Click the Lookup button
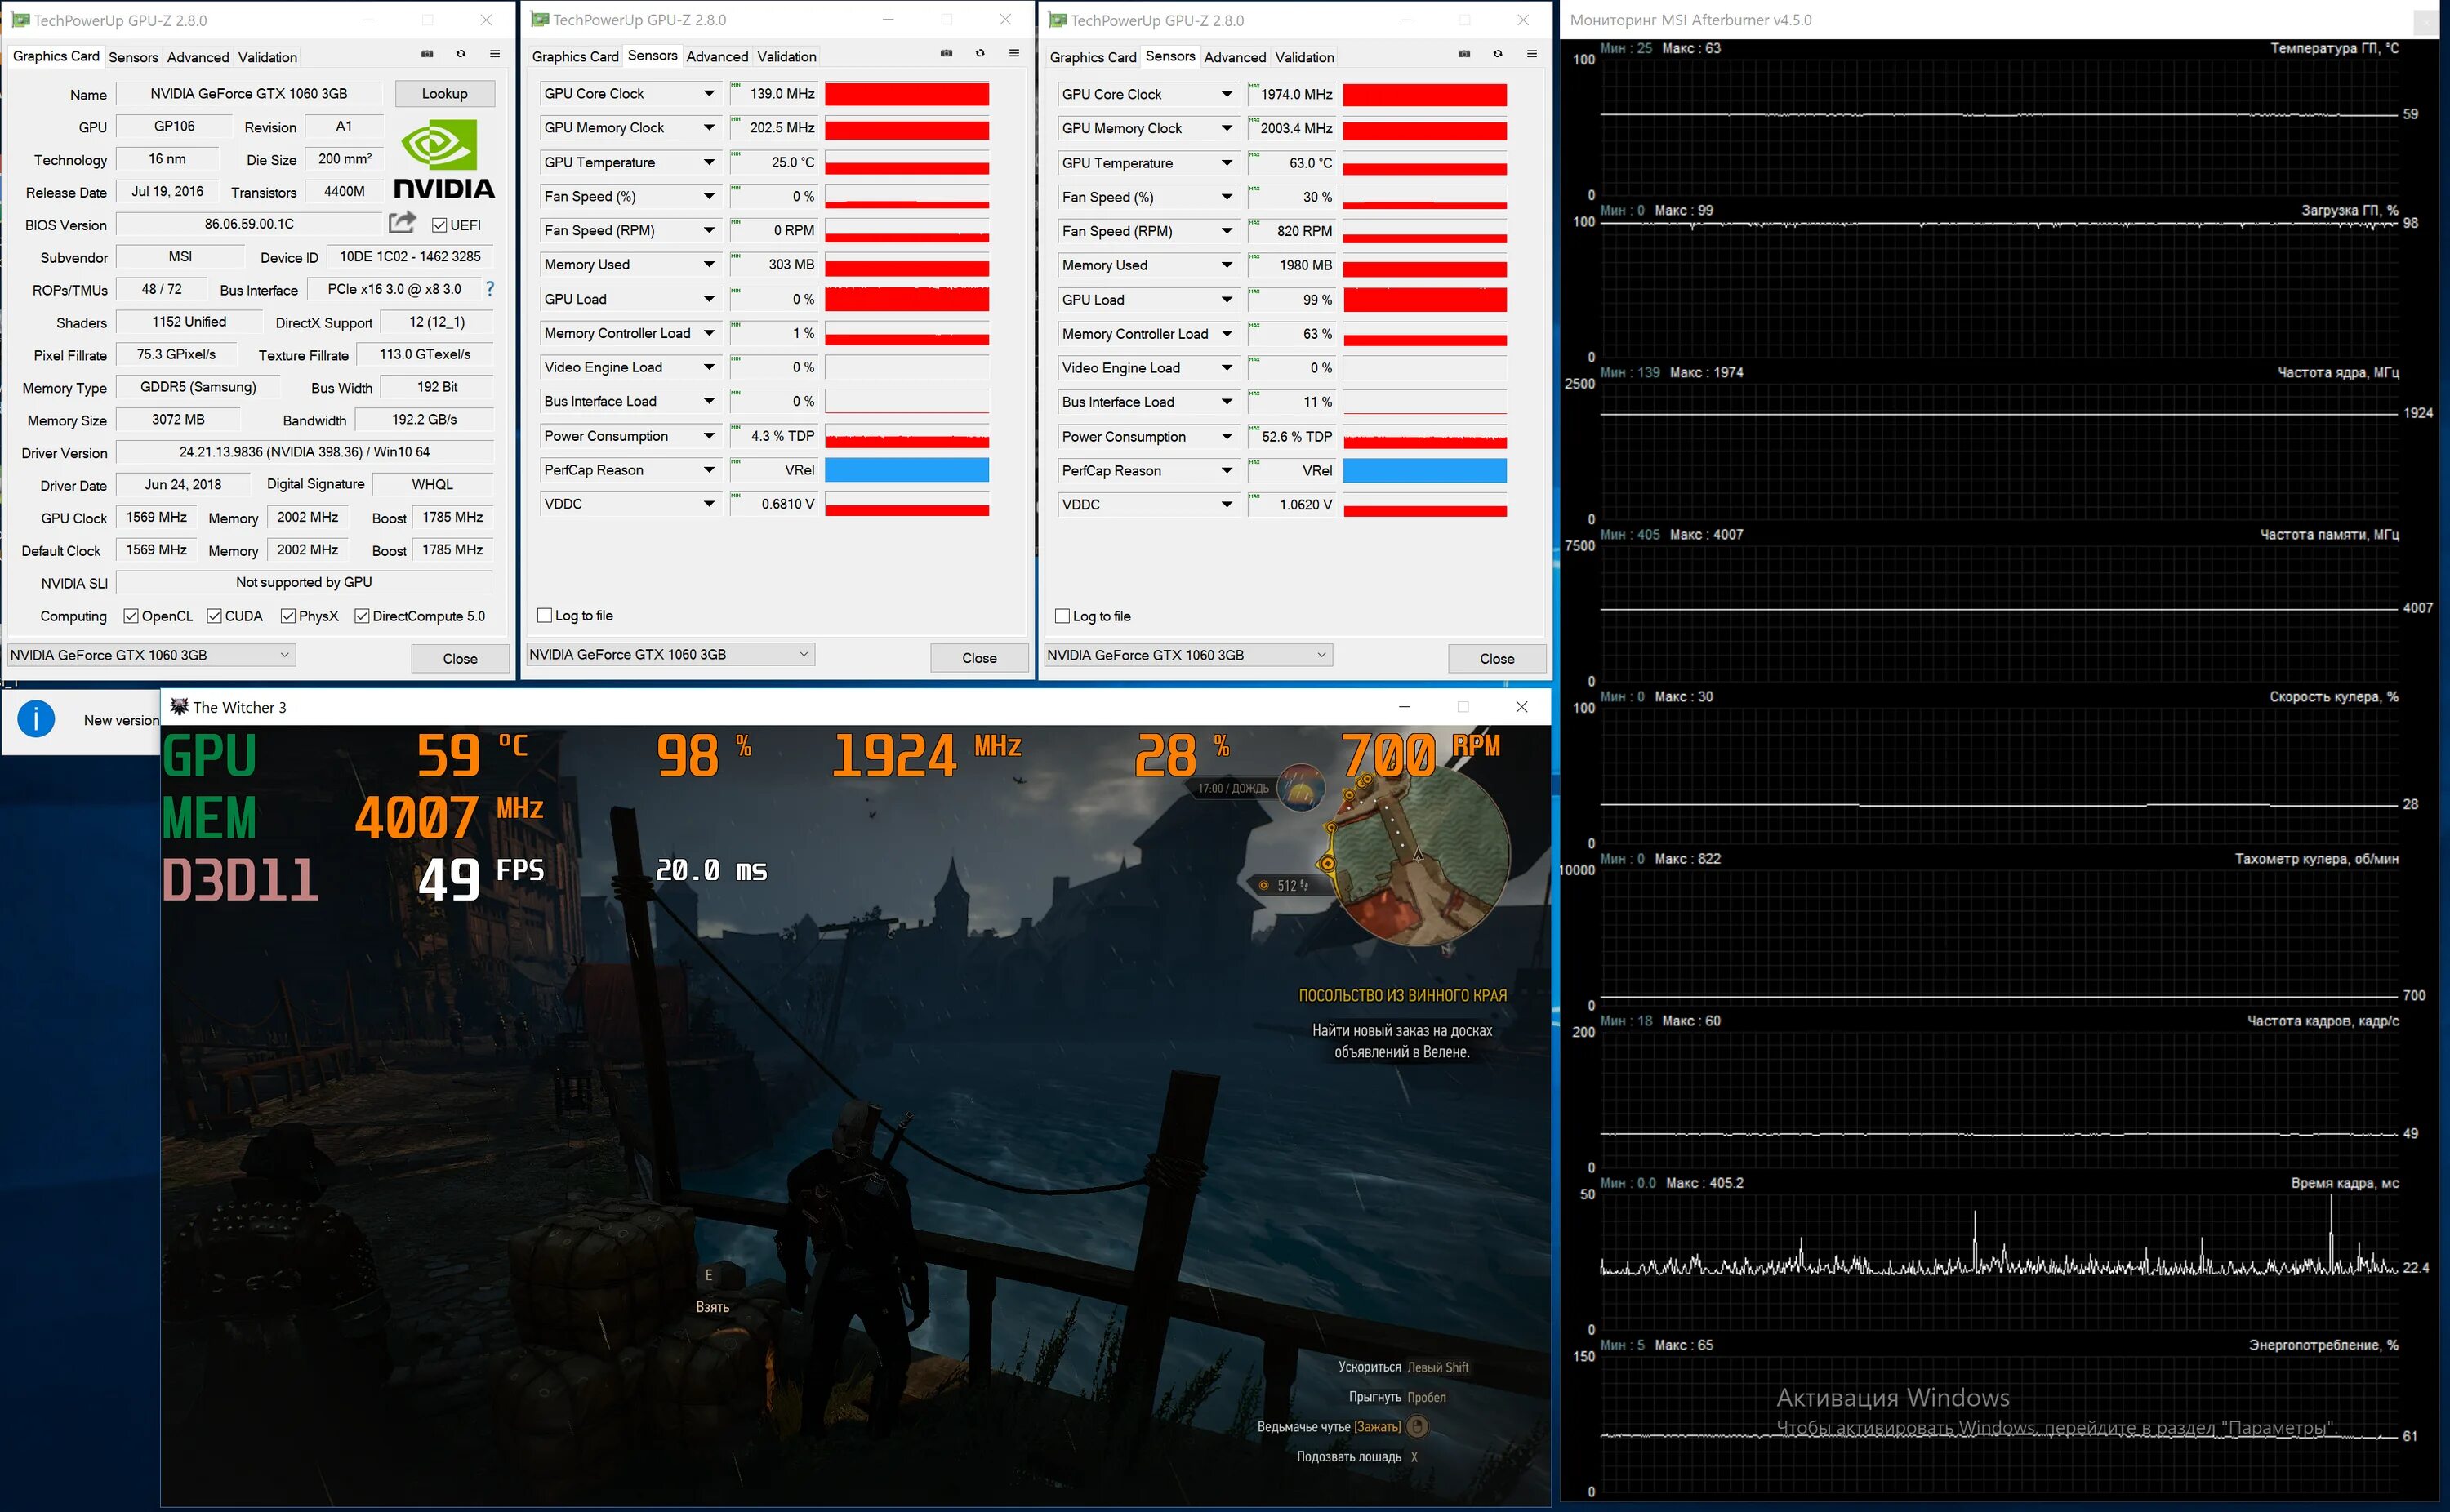The width and height of the screenshot is (2450, 1512). point(445,94)
